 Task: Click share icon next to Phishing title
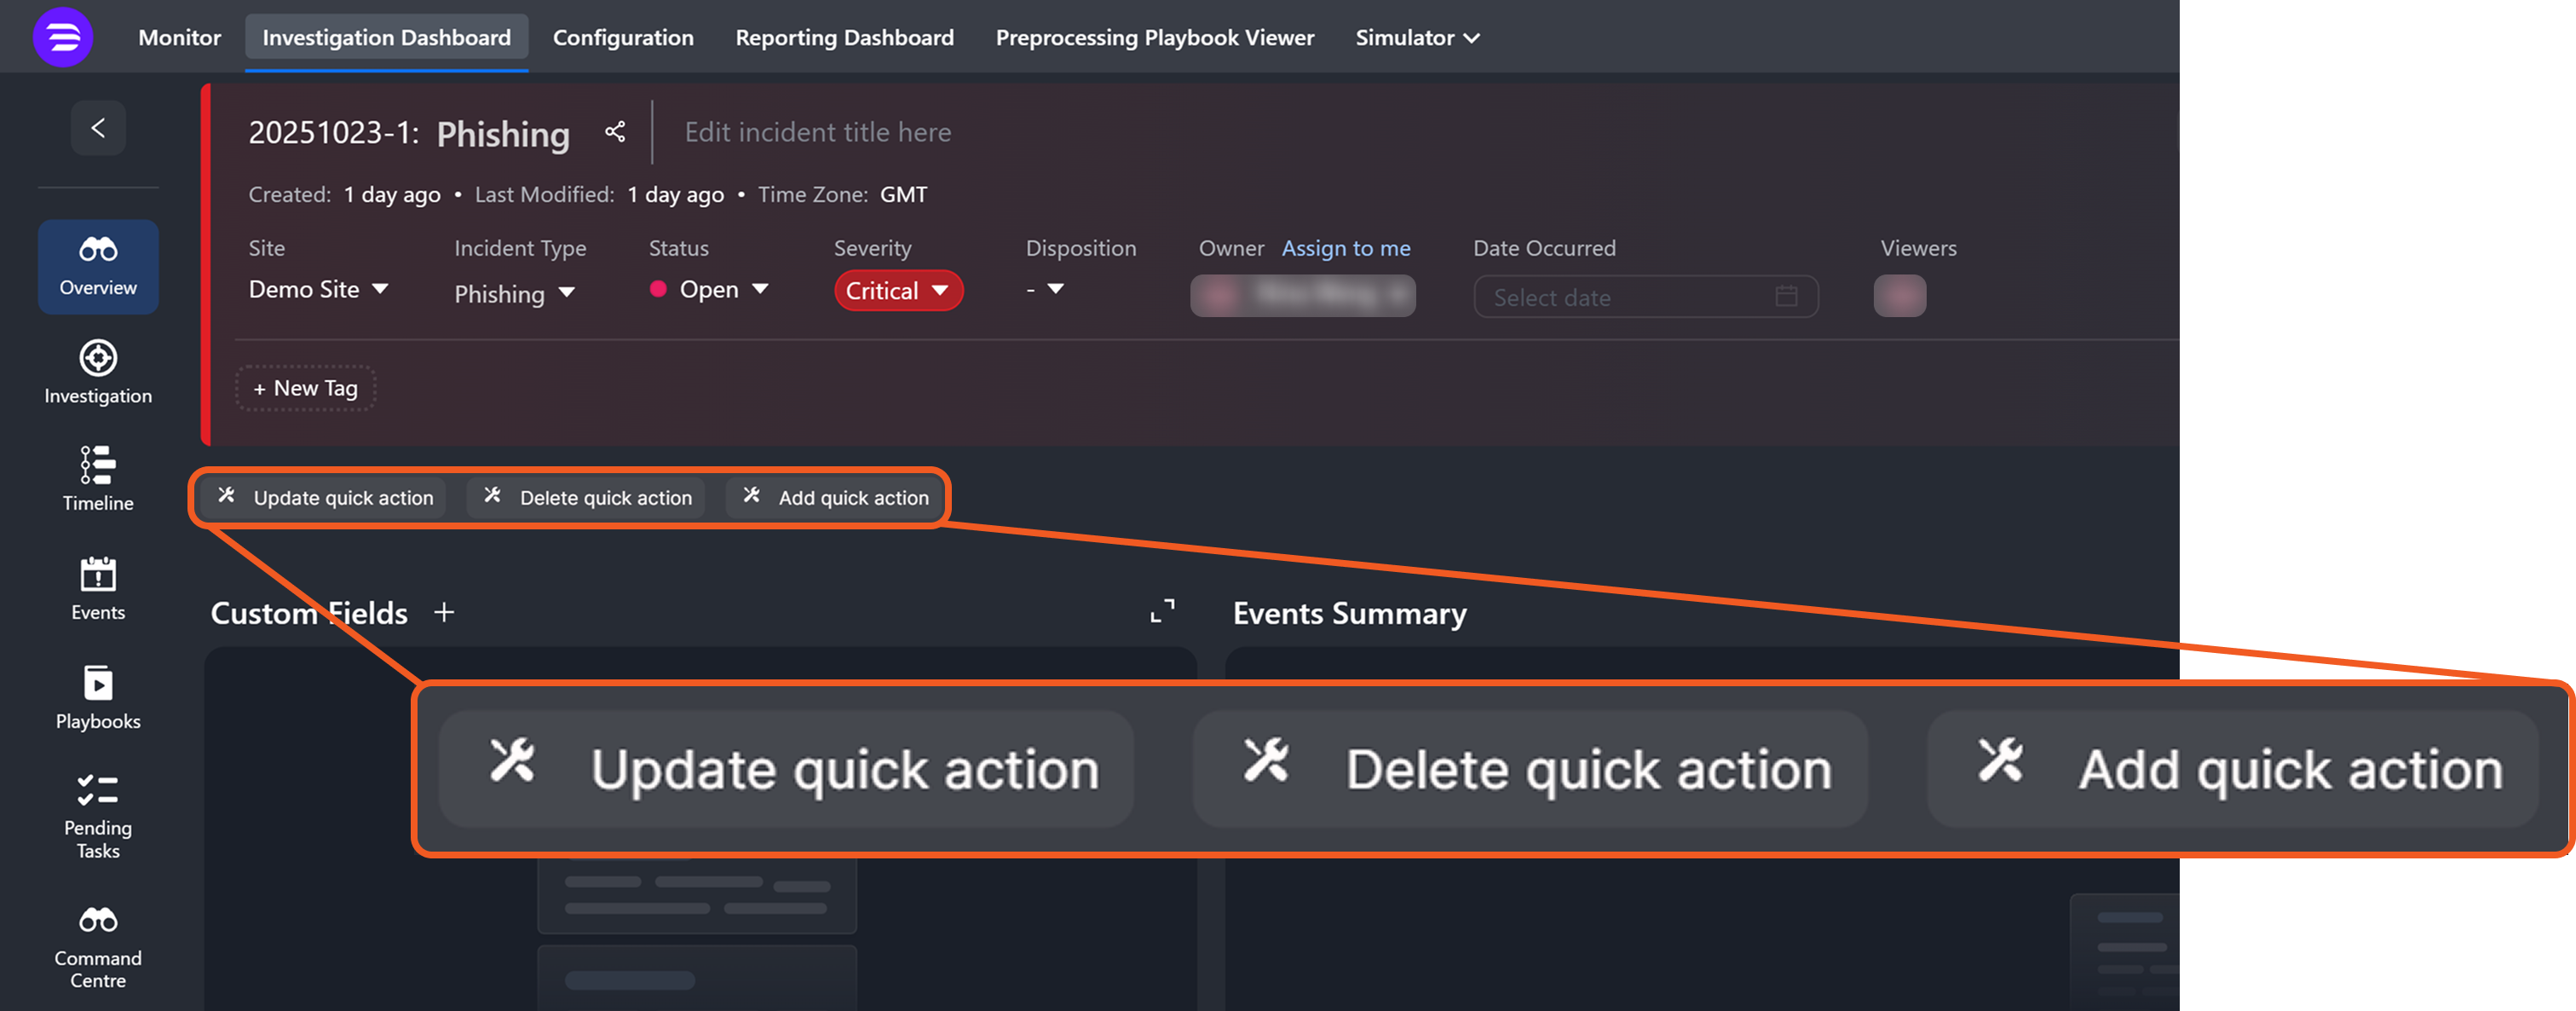[615, 132]
